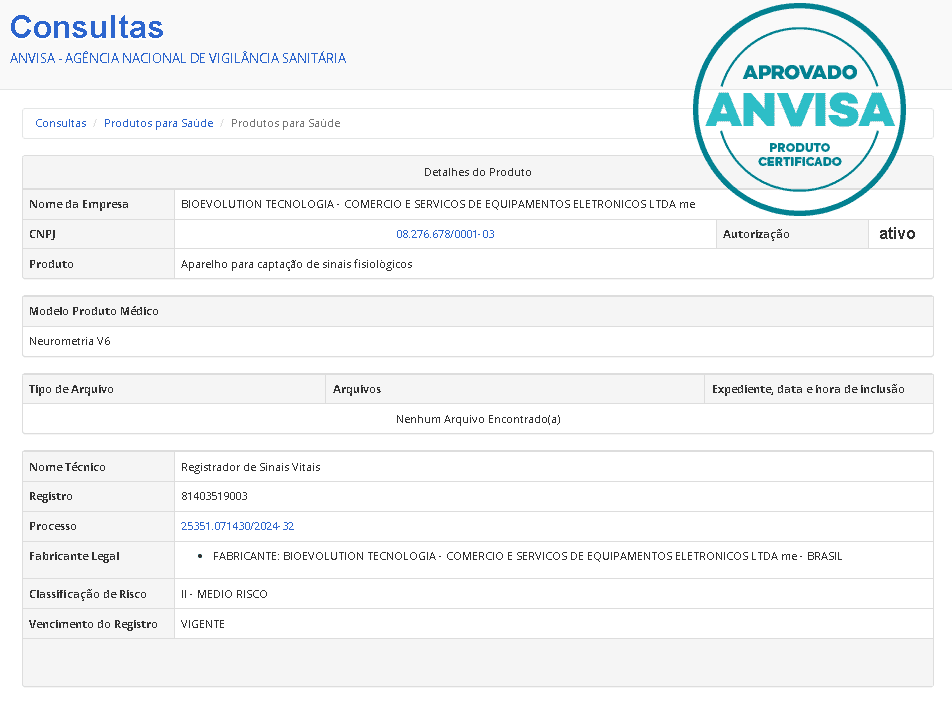Select the Neurometria V6 model row

(x=70, y=341)
